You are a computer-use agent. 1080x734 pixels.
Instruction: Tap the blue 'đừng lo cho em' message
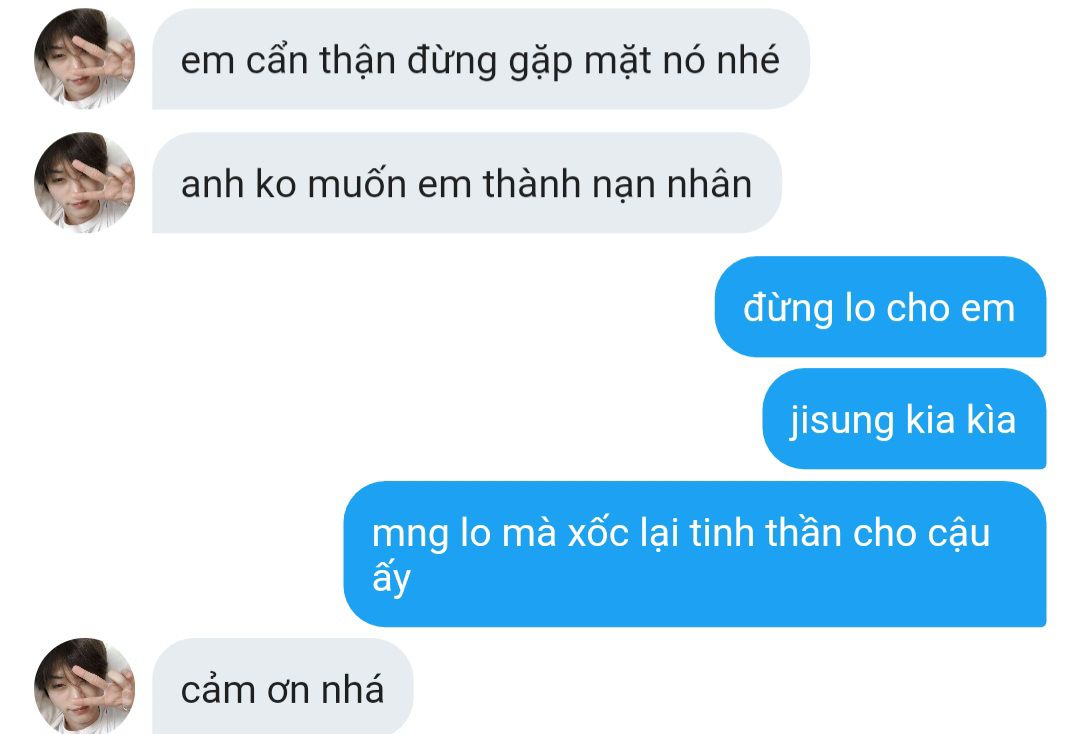[880, 307]
